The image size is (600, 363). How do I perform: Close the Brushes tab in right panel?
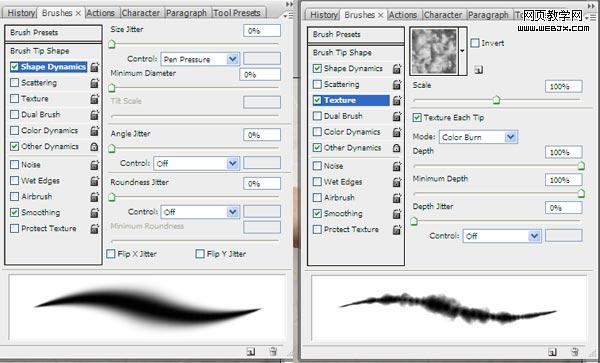point(381,15)
